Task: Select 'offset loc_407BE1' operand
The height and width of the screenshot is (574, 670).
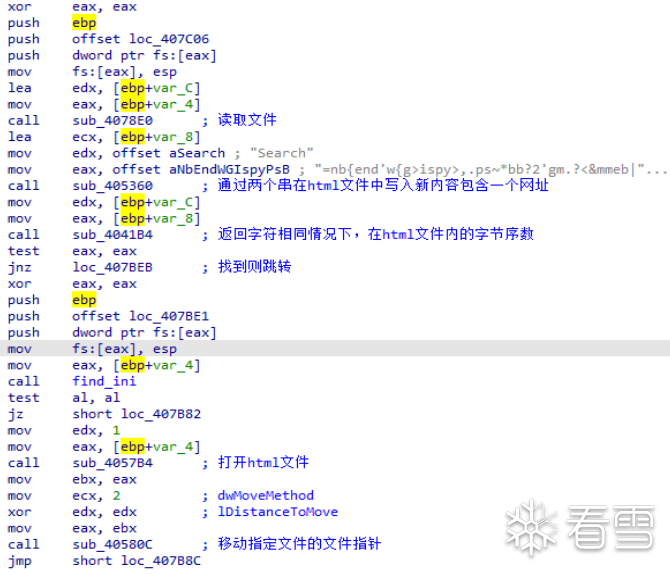Action: (141, 316)
